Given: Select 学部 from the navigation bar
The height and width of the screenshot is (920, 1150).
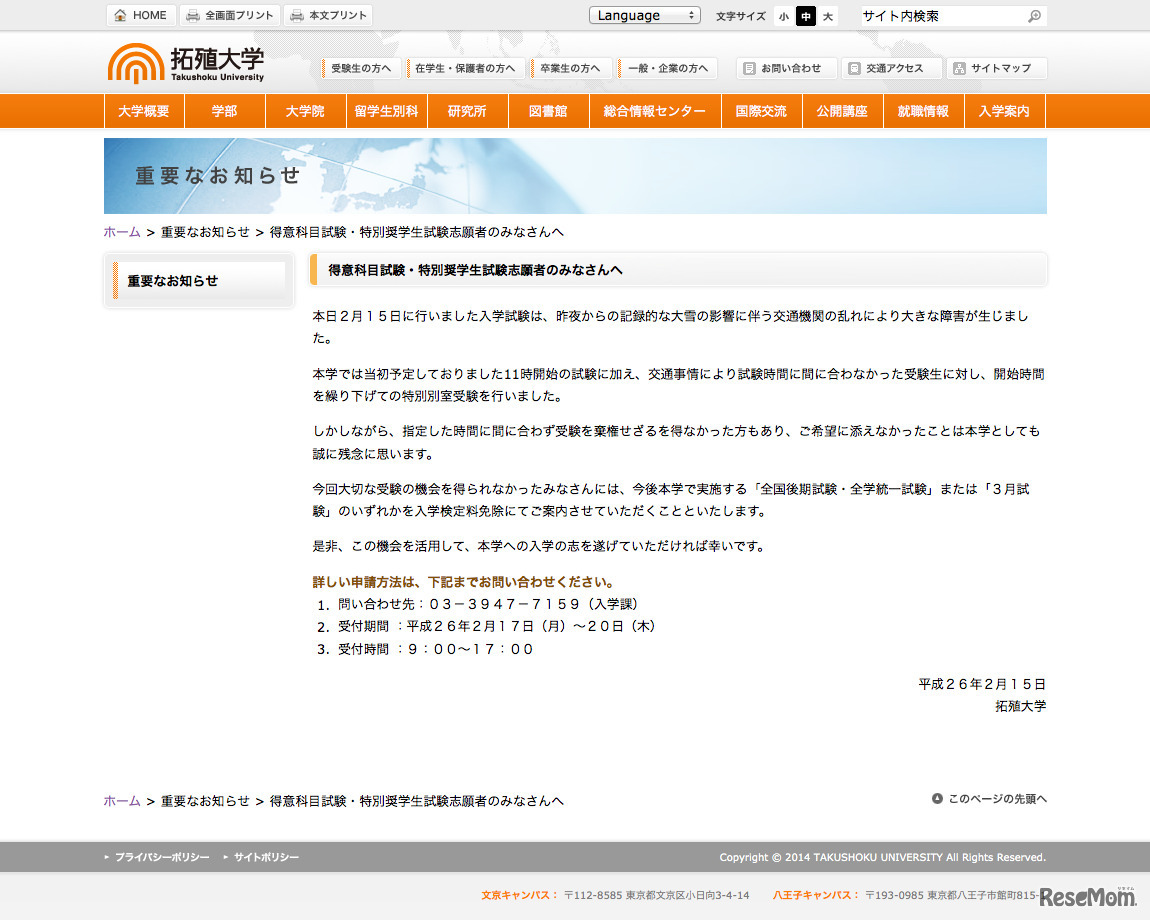Looking at the screenshot, I should click(x=224, y=111).
